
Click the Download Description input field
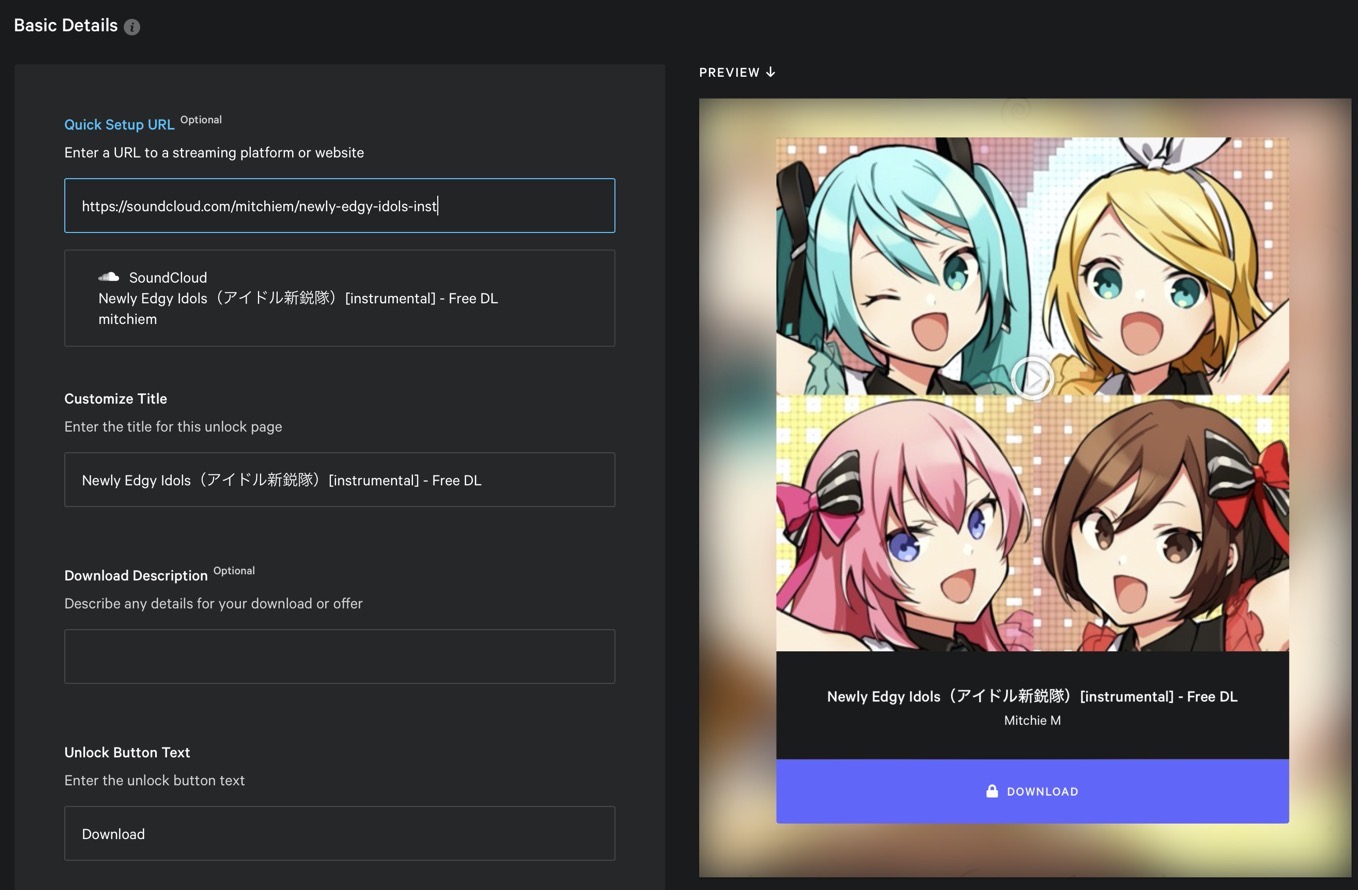tap(340, 657)
